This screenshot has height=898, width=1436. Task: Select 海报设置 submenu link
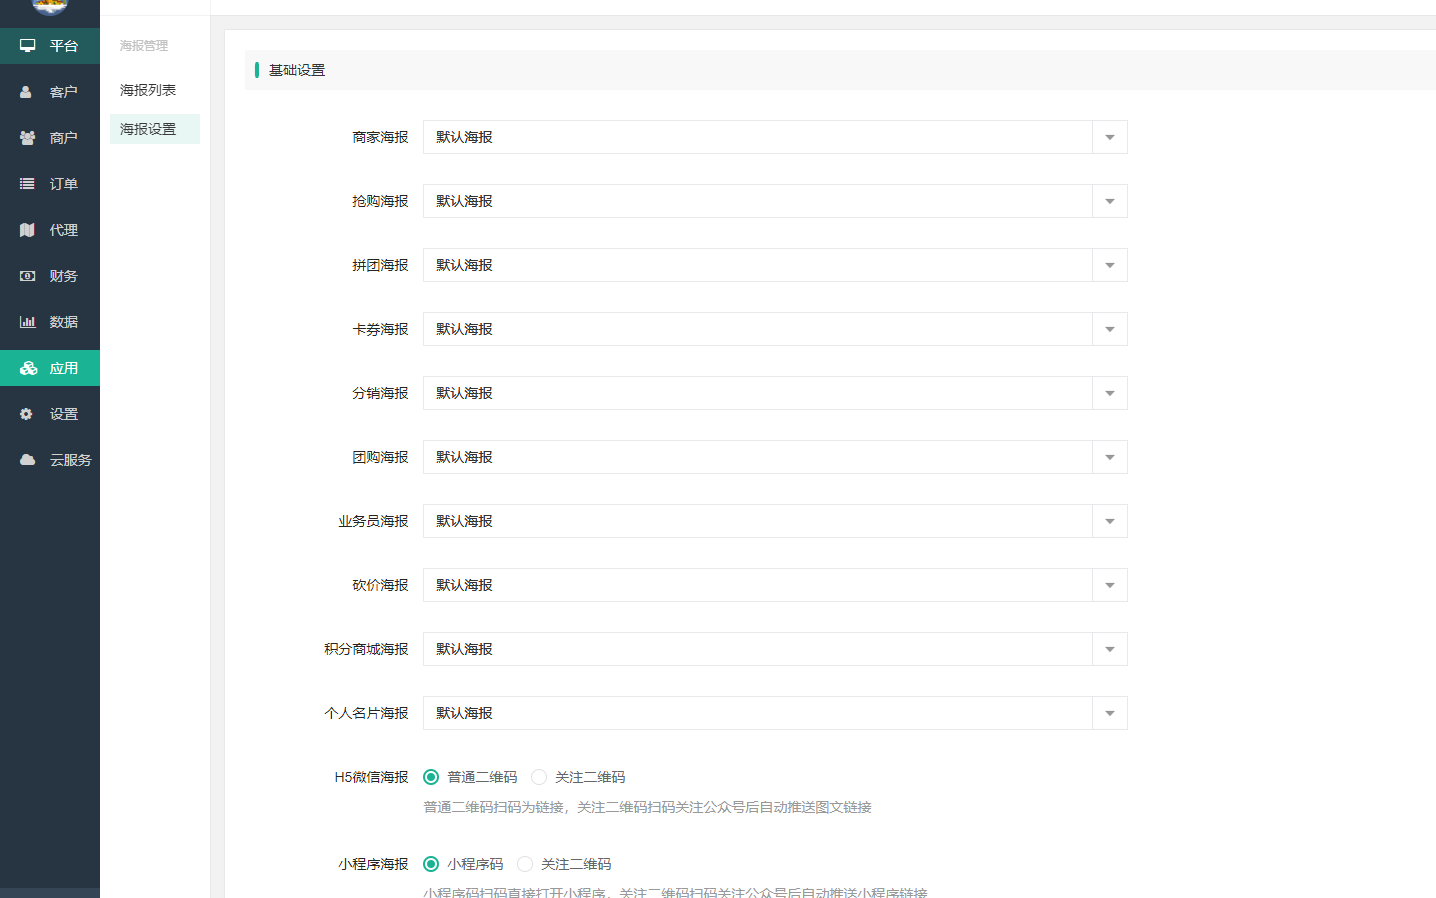(x=155, y=129)
